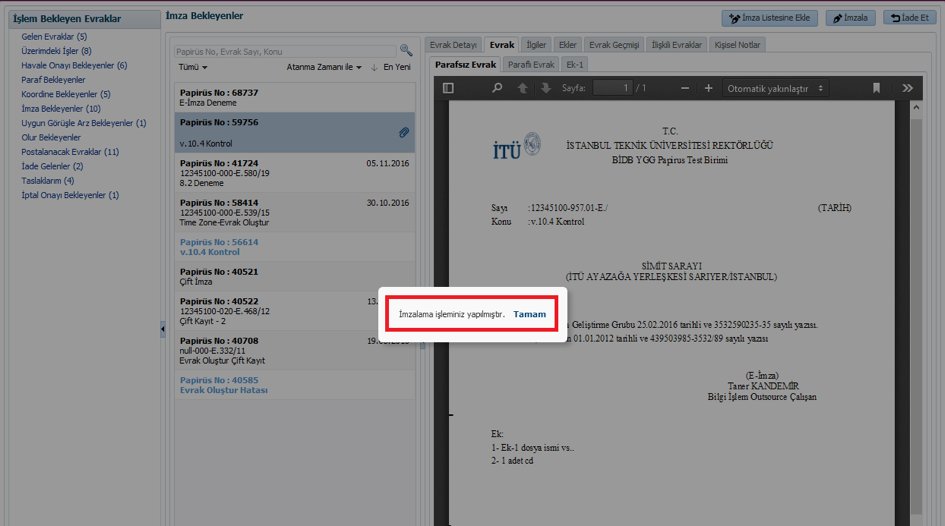This screenshot has width=945, height=526.
Task: Select document Papirüs No 40708 Evrak Oluştur Çift Kayıt
Action: 295,351
